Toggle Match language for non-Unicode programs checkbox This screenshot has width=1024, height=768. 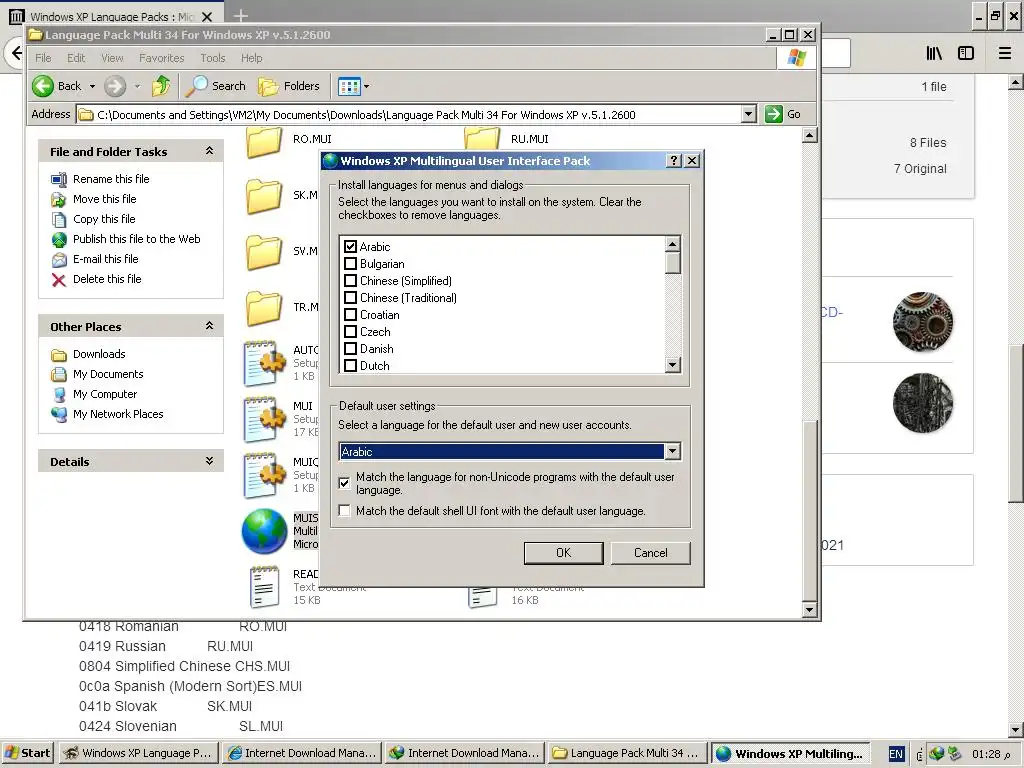pos(345,483)
